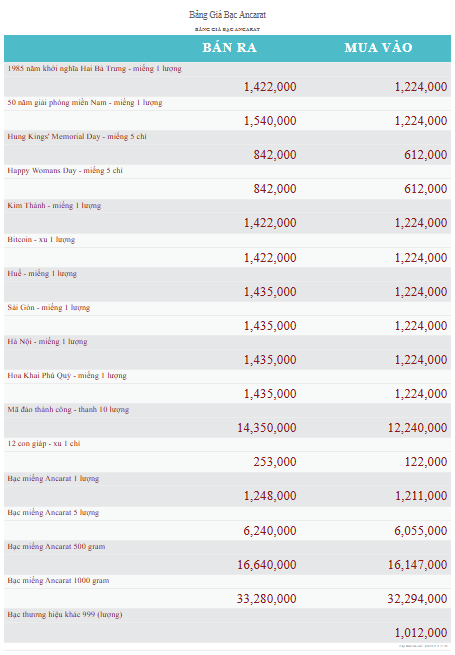
Task: Click the Mã đáo thành công selling price 14,350,000
Action: coord(267,428)
